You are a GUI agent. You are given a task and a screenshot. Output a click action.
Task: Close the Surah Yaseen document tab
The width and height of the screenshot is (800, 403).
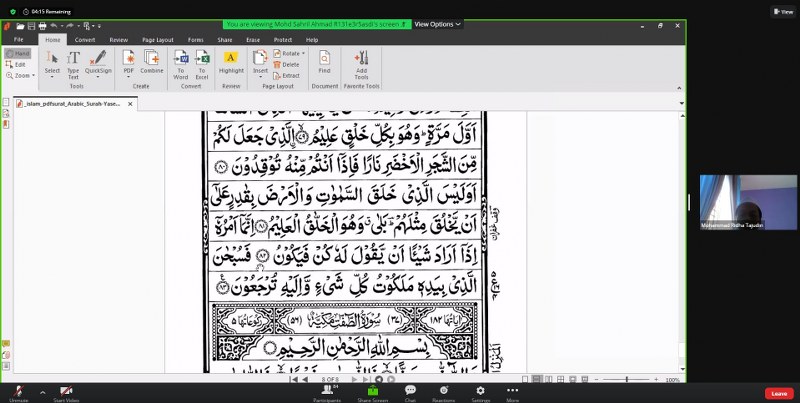[x=130, y=104]
